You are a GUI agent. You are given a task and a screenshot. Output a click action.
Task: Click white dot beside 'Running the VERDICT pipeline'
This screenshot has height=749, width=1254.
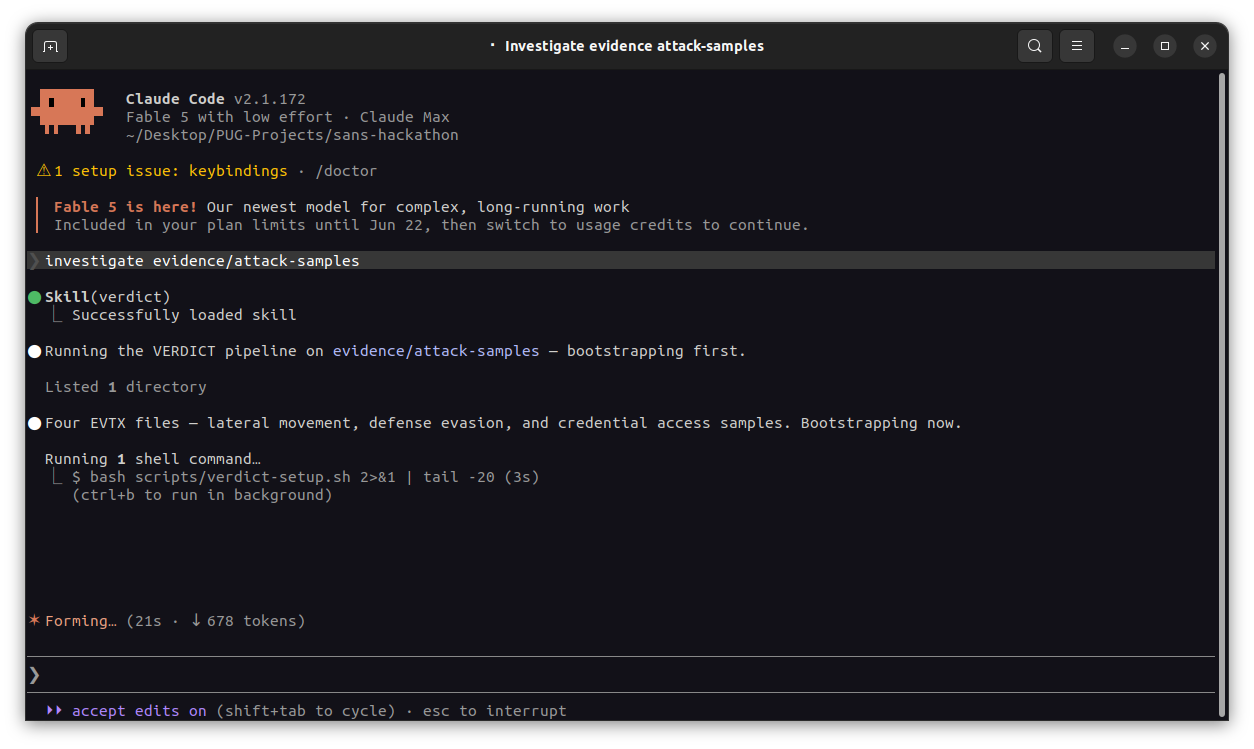pyautogui.click(x=35, y=351)
